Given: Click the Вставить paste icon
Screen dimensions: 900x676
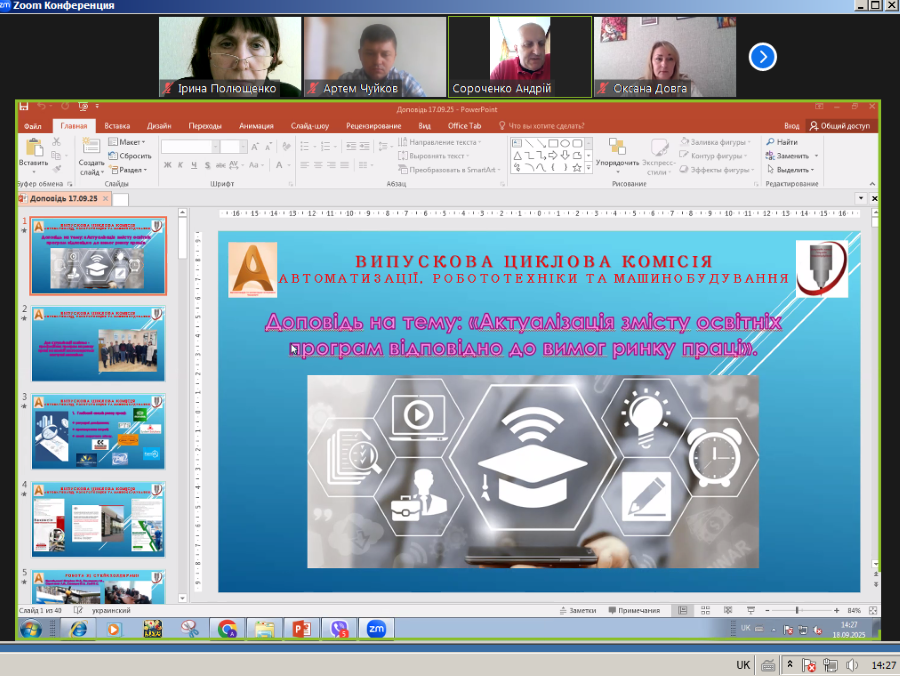Looking at the screenshot, I should (x=32, y=148).
